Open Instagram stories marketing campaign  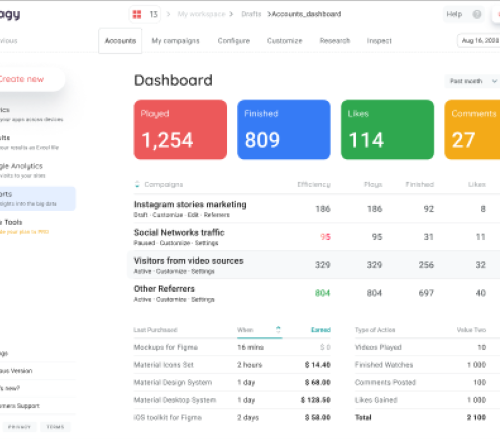click(x=190, y=204)
